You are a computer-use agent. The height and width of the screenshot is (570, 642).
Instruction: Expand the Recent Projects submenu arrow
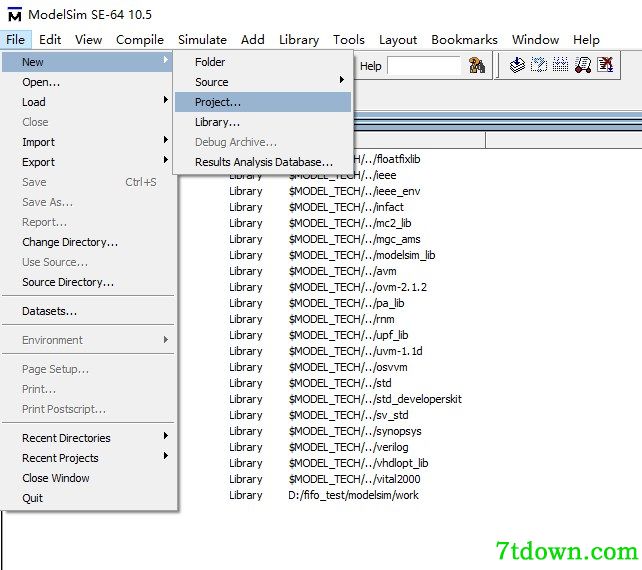pyautogui.click(x=165, y=455)
